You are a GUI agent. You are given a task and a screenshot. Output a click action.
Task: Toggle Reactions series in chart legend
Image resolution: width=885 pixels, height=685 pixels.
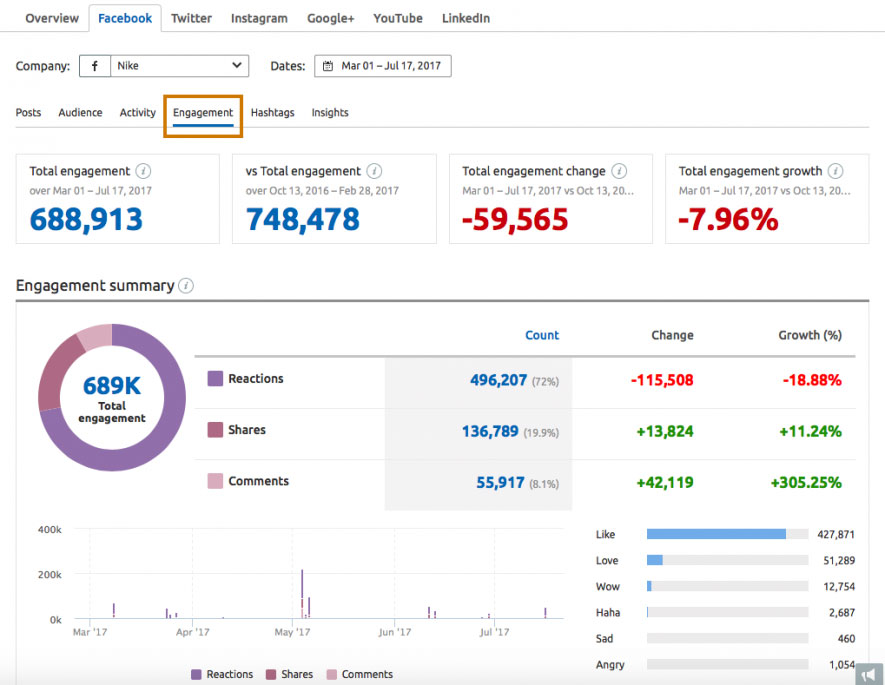tap(222, 674)
